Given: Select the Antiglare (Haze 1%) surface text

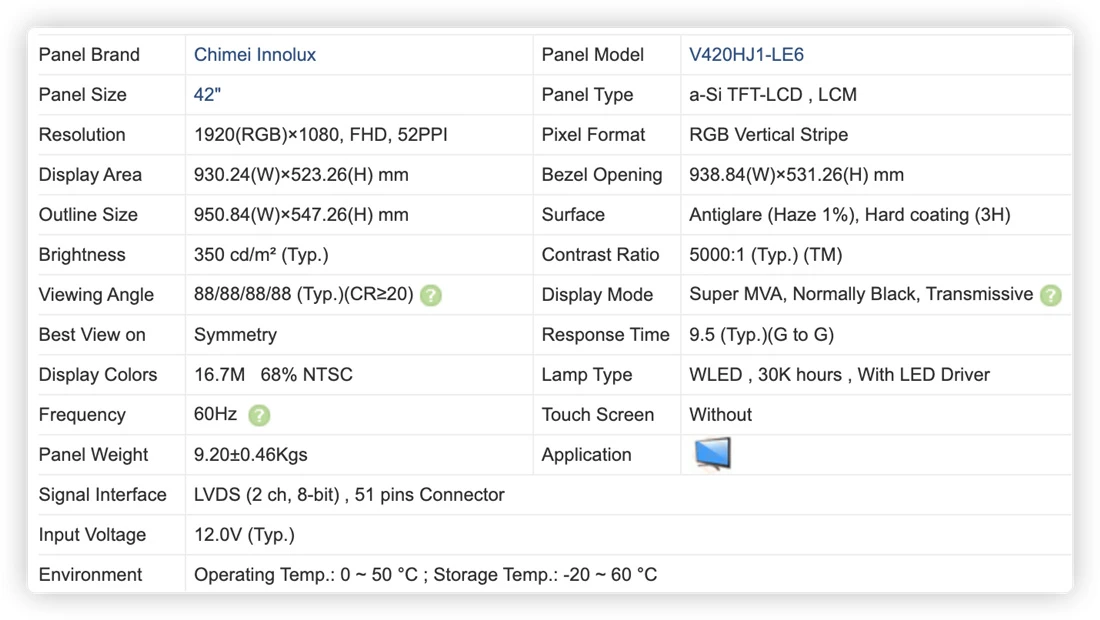Looking at the screenshot, I should (850, 215).
